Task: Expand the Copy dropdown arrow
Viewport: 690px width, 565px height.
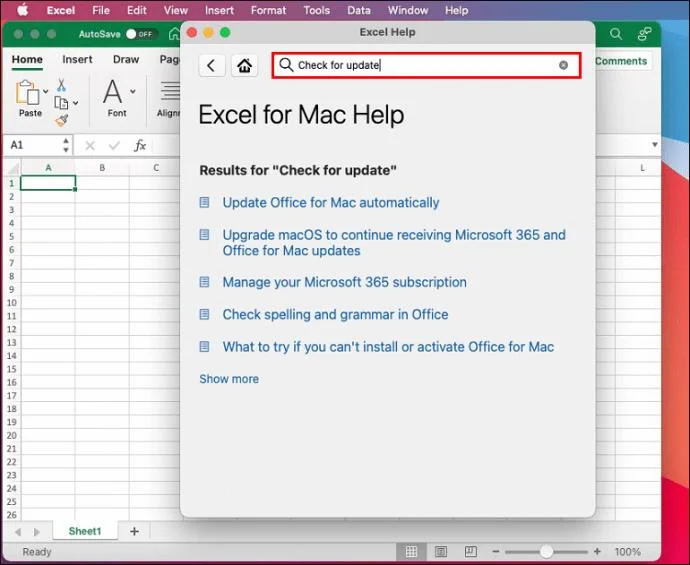Action: (76, 103)
